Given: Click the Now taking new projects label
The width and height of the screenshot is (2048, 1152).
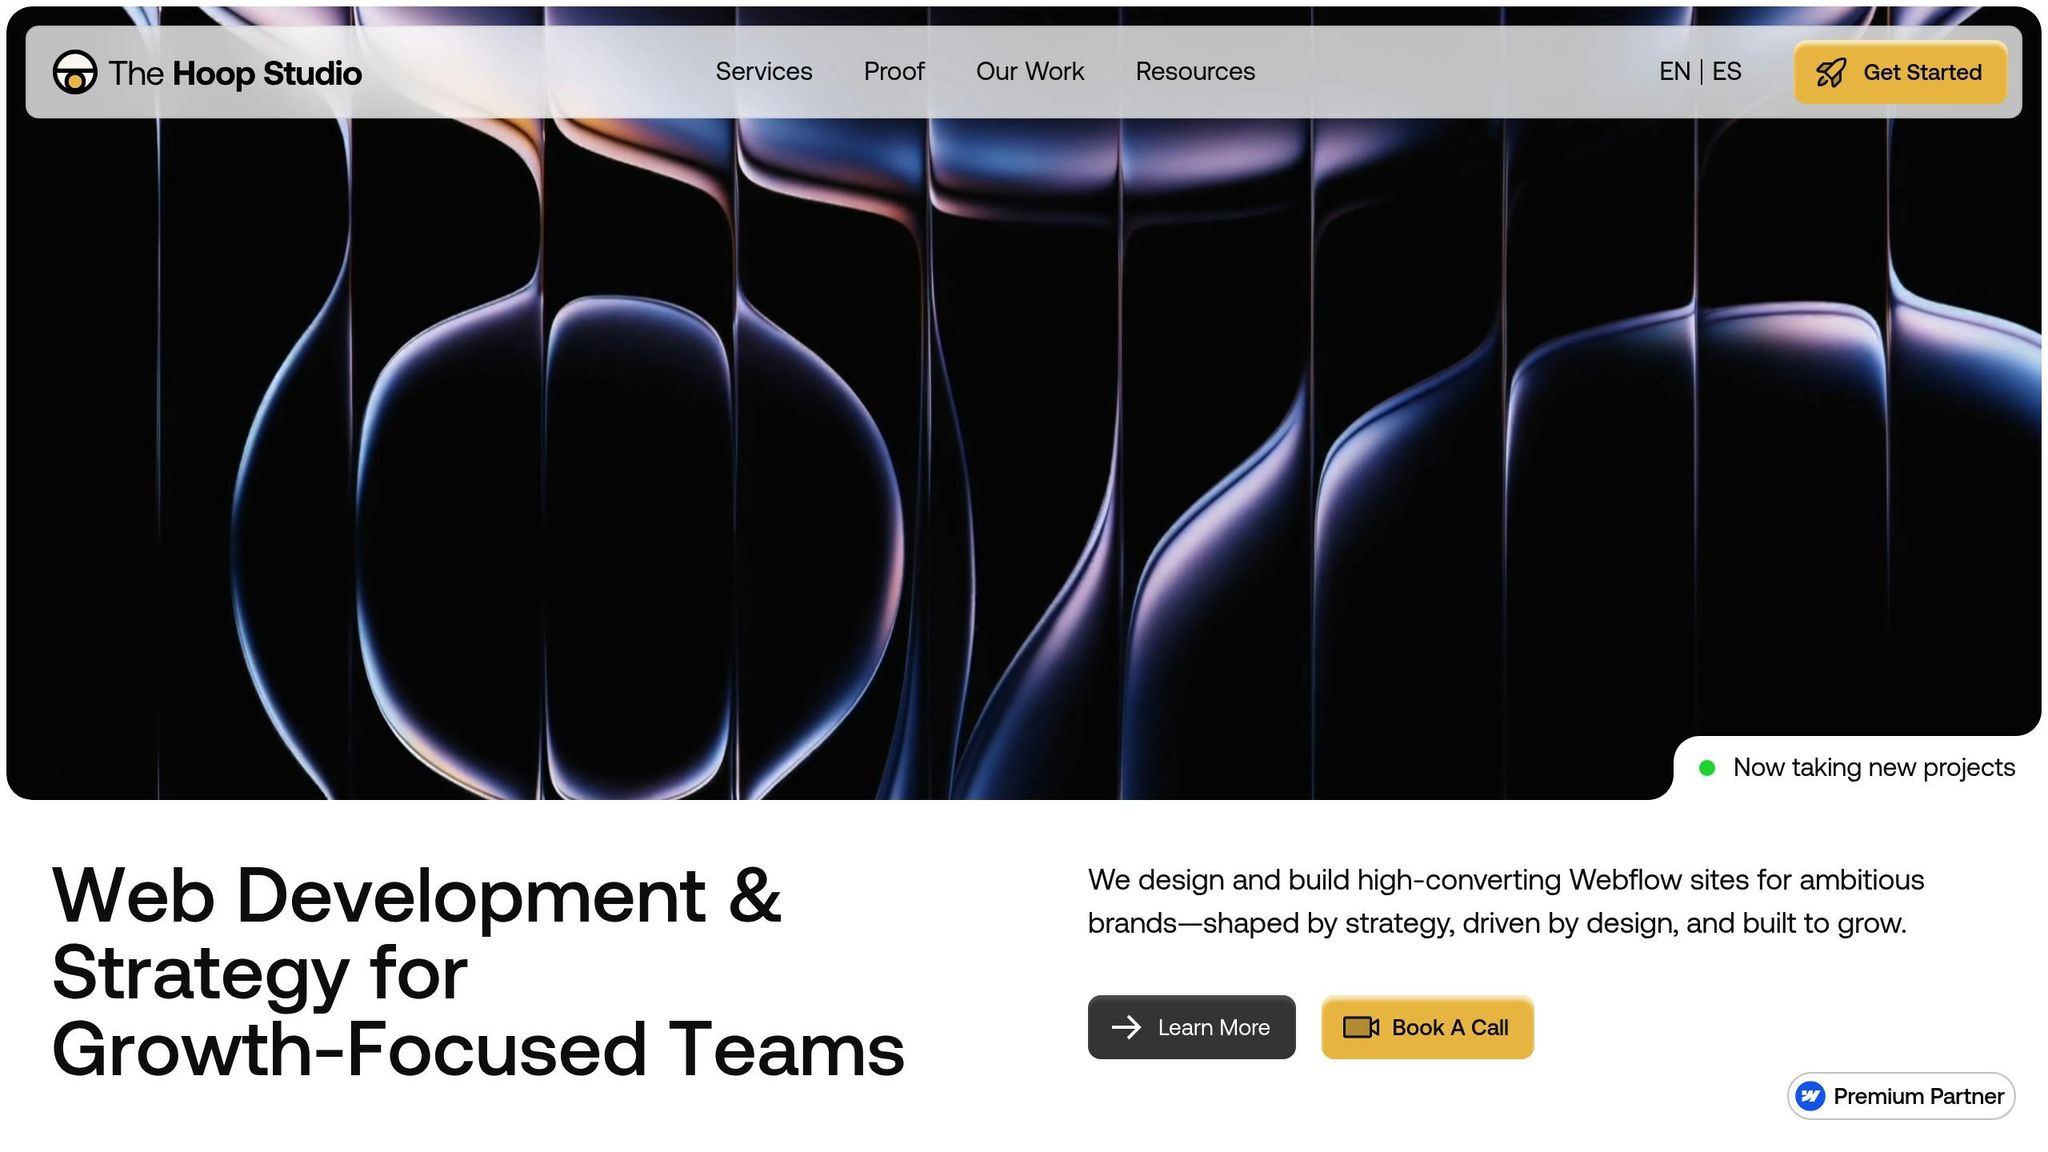Looking at the screenshot, I should pyautogui.click(x=1873, y=768).
